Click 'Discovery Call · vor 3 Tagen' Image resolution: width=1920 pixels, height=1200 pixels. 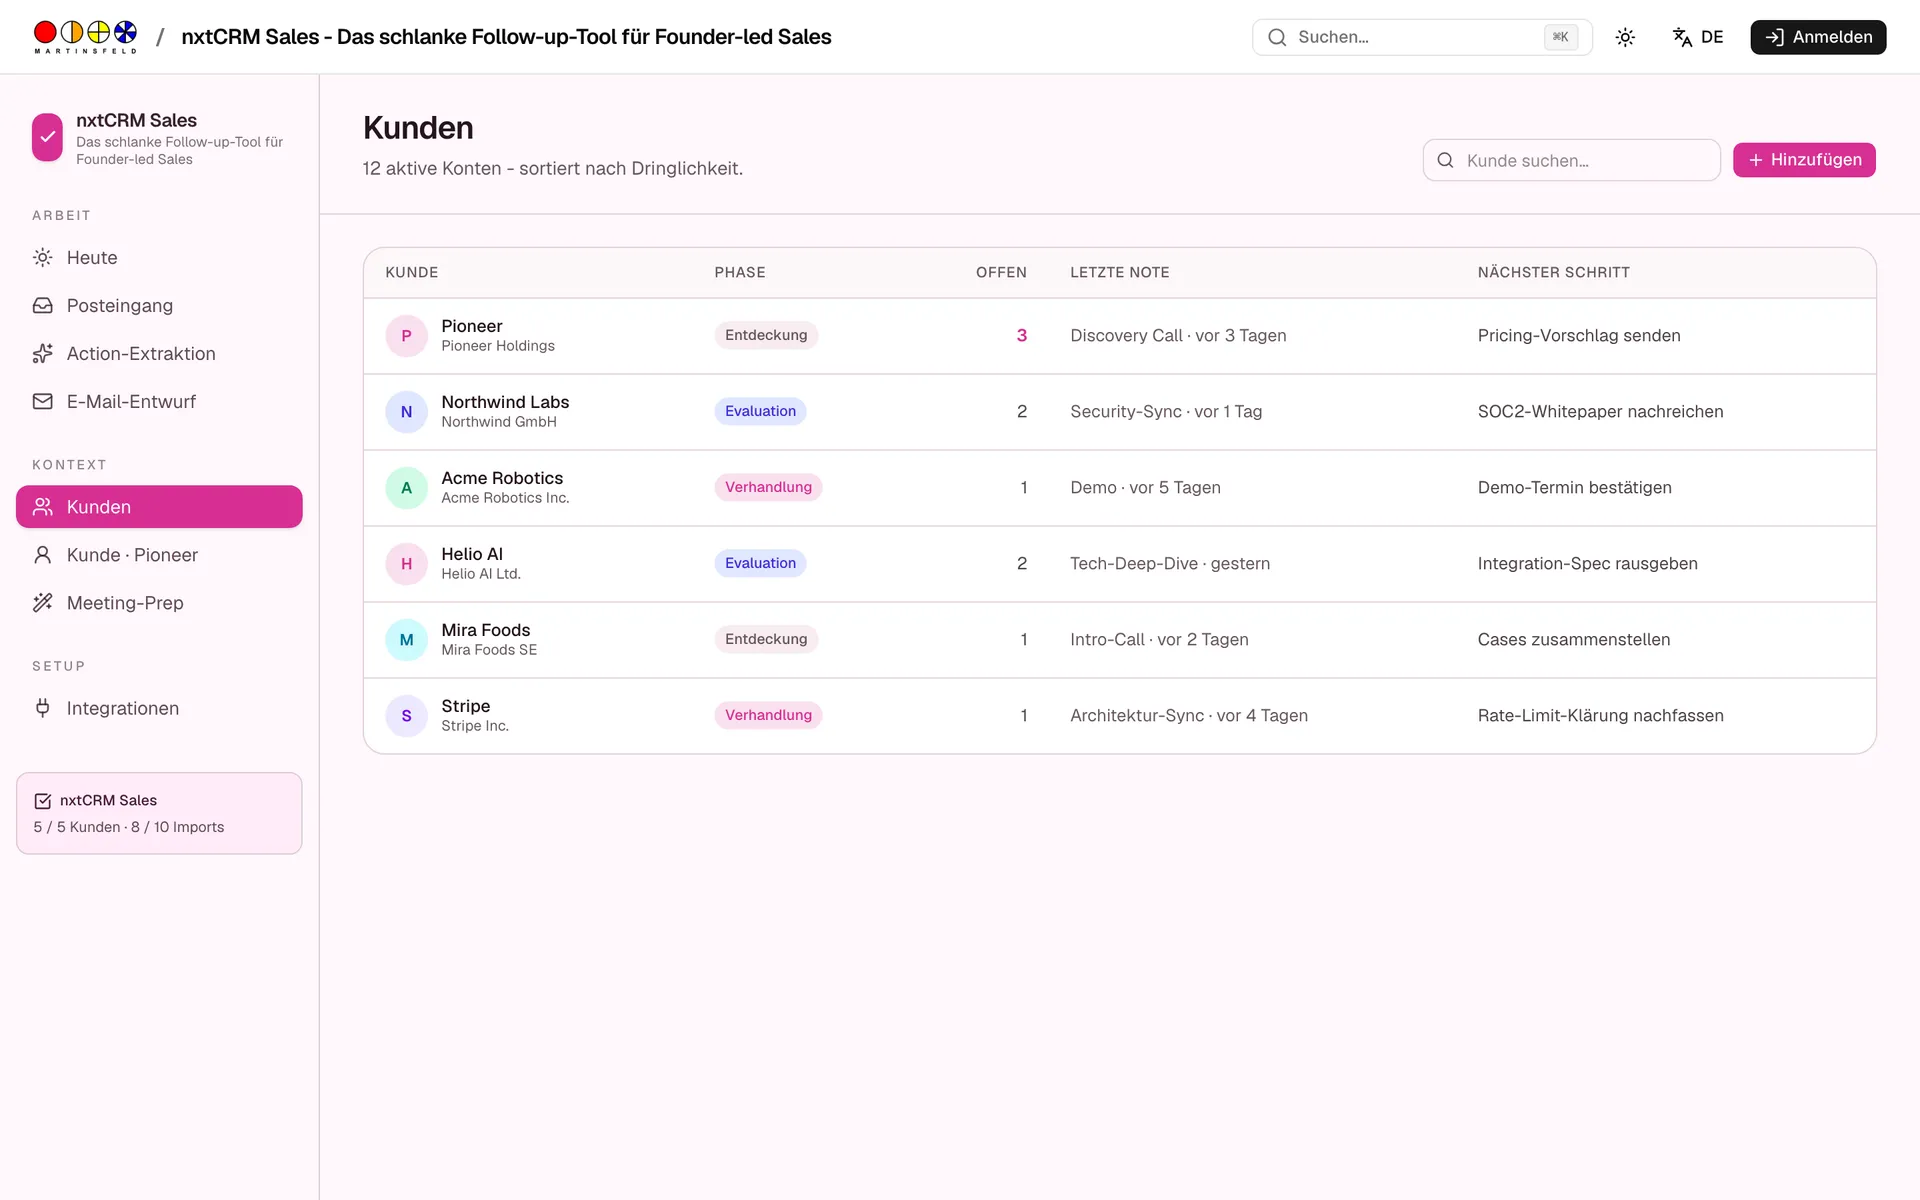pos(1178,336)
